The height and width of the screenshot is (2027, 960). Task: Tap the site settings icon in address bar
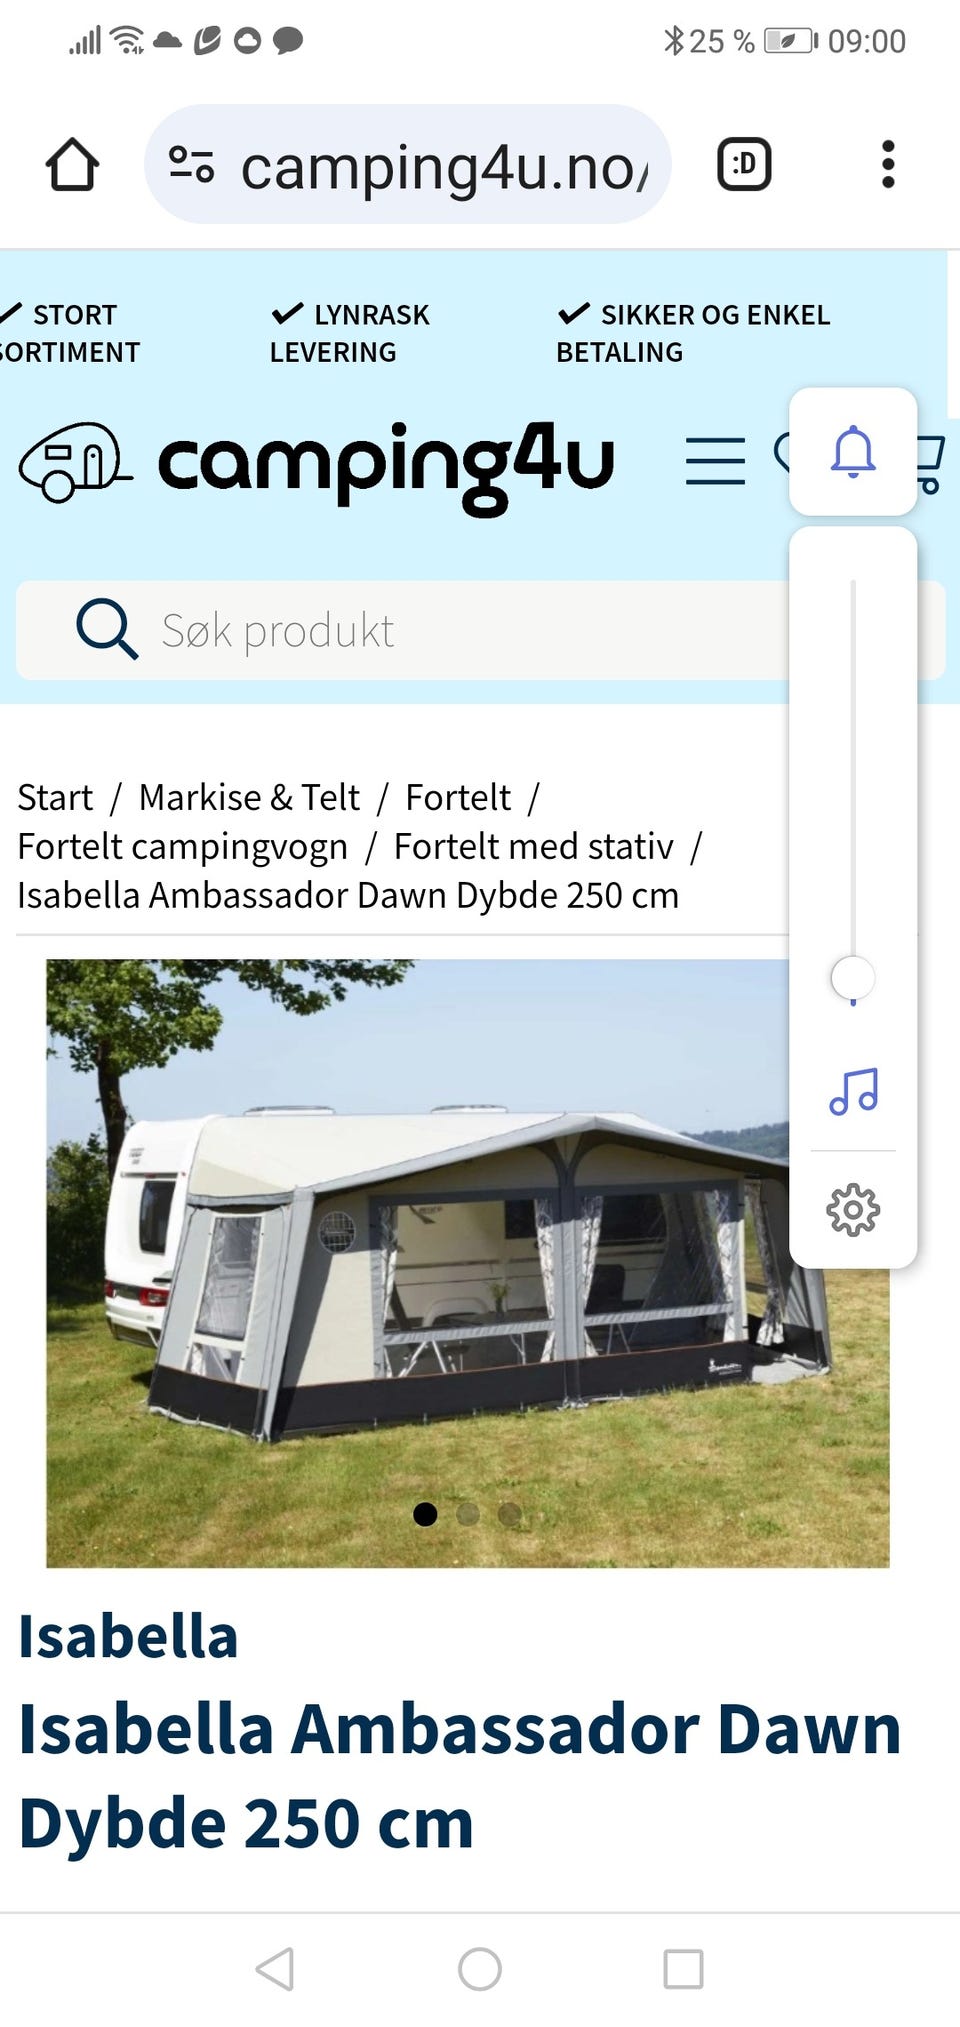[x=191, y=164]
